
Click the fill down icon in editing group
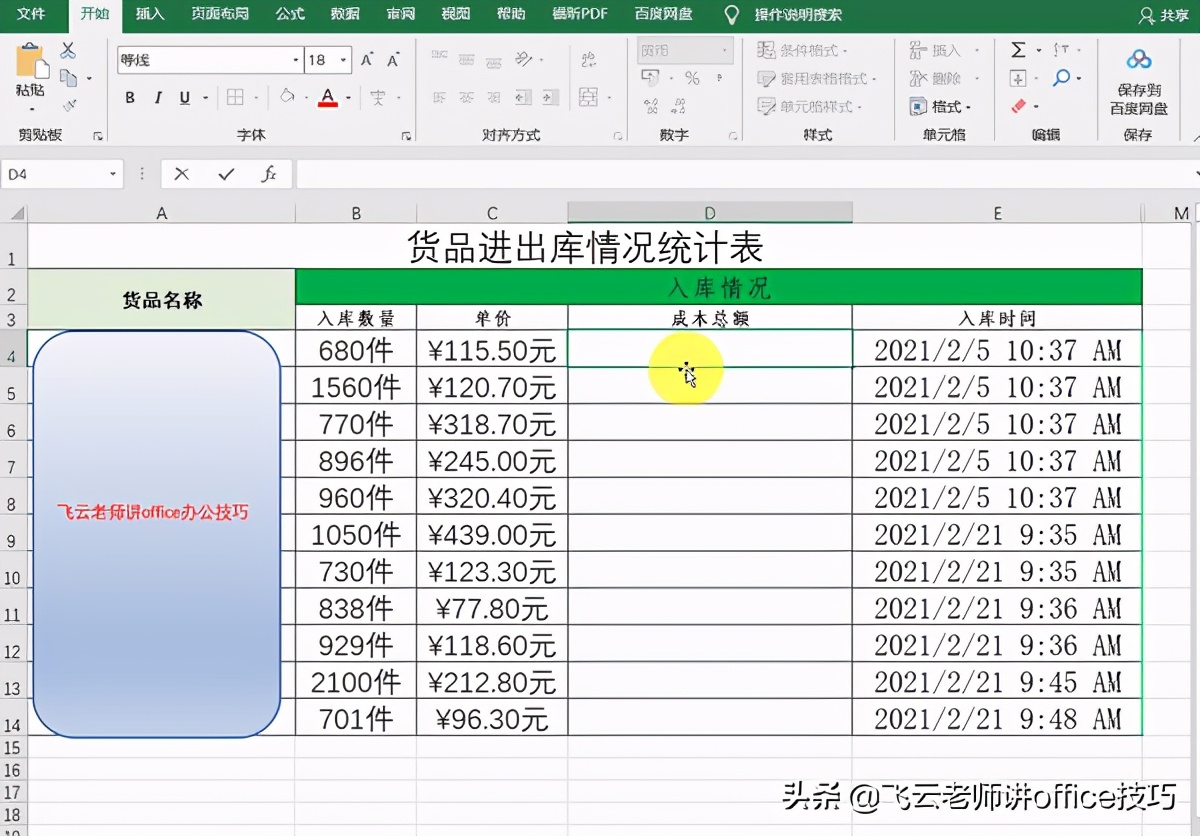1018,78
